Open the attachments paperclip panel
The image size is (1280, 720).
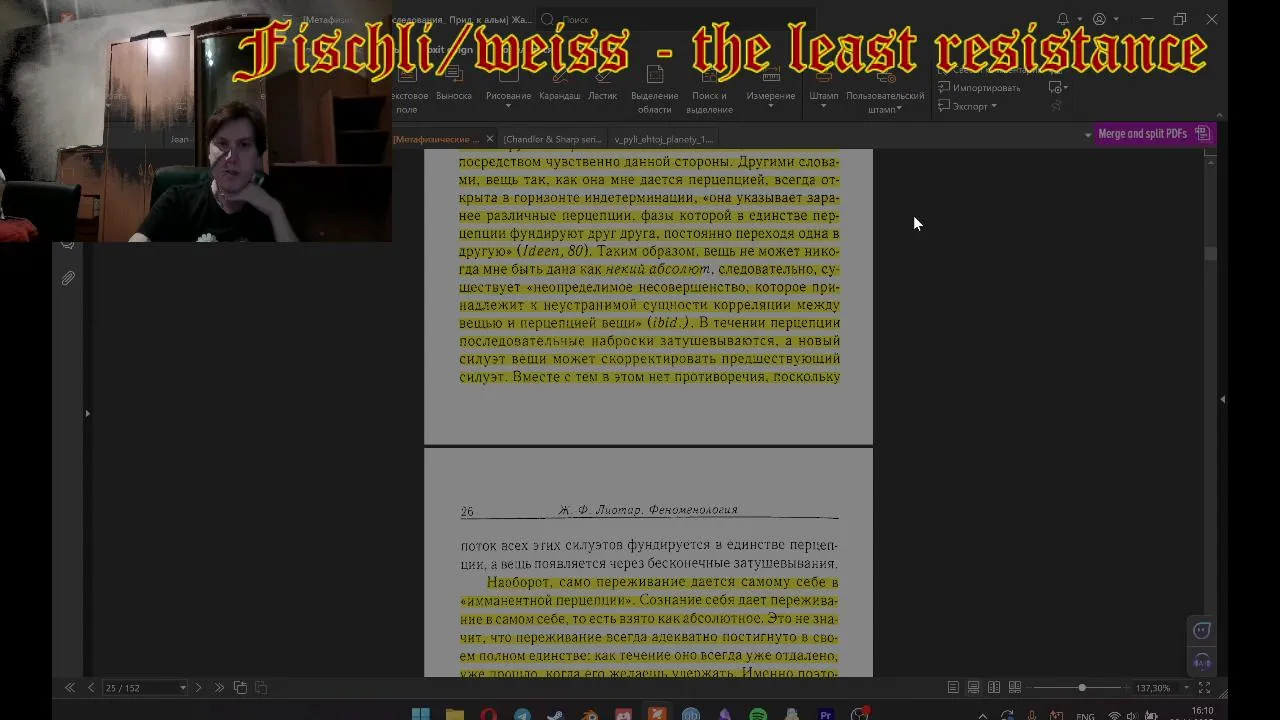[x=68, y=278]
